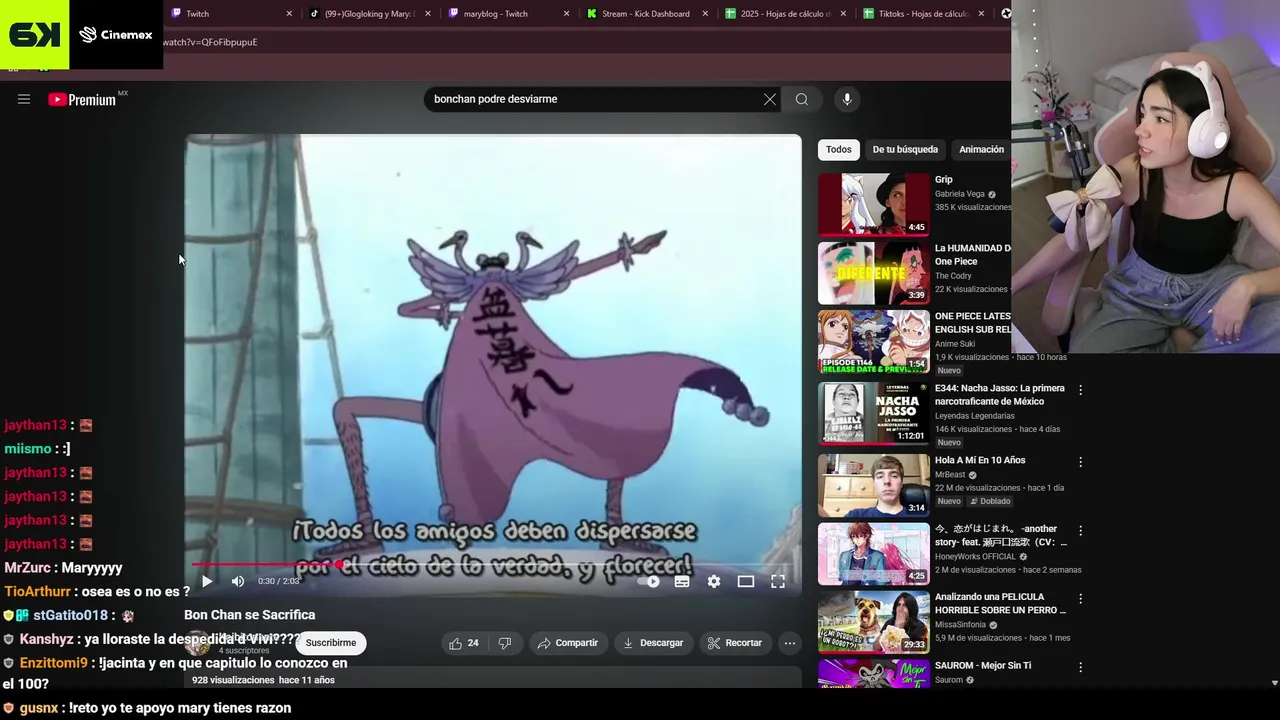Mute the video volume icon
Viewport: 1280px width, 720px height.
[238, 581]
